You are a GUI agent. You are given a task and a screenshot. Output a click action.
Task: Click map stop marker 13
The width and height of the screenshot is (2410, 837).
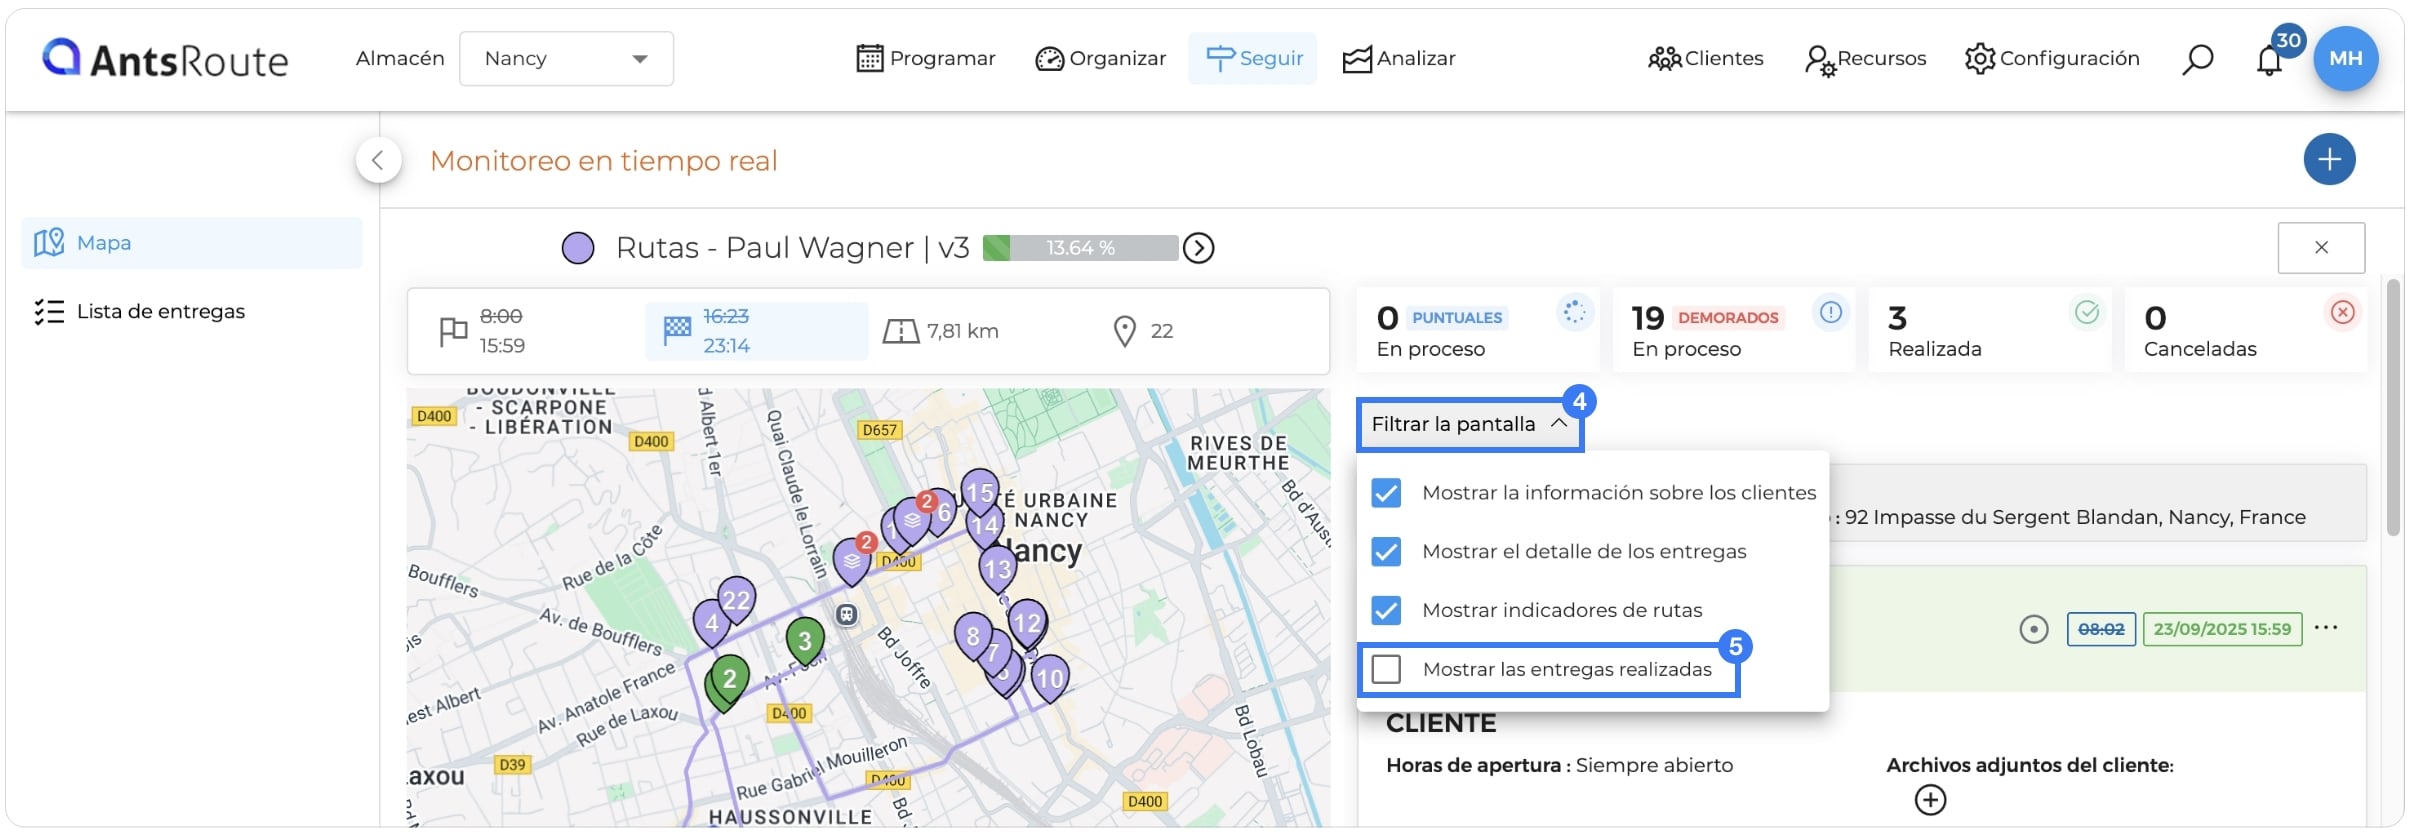(998, 570)
